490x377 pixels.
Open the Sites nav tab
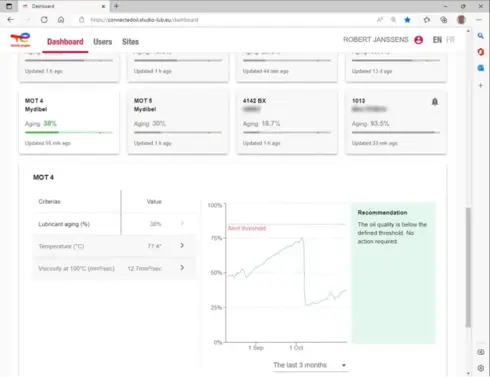(130, 42)
